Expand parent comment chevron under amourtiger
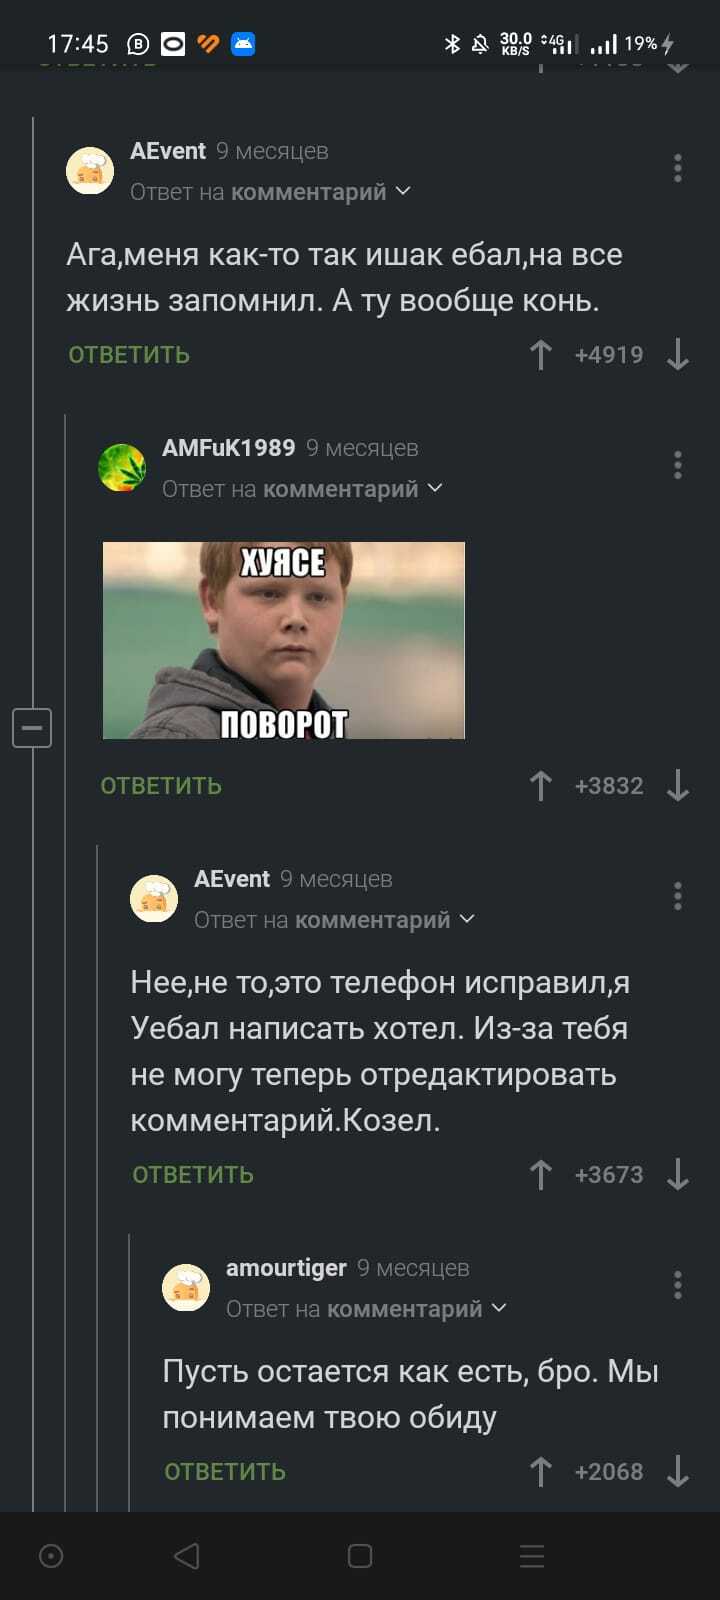 tap(499, 1307)
